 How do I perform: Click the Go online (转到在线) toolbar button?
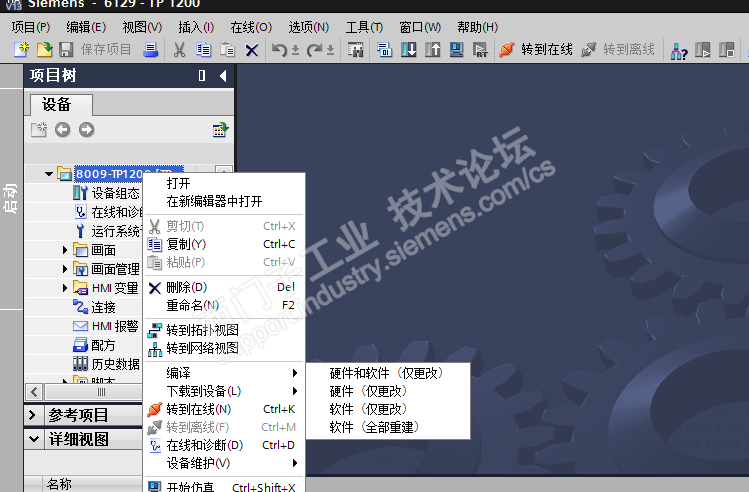click(535, 49)
